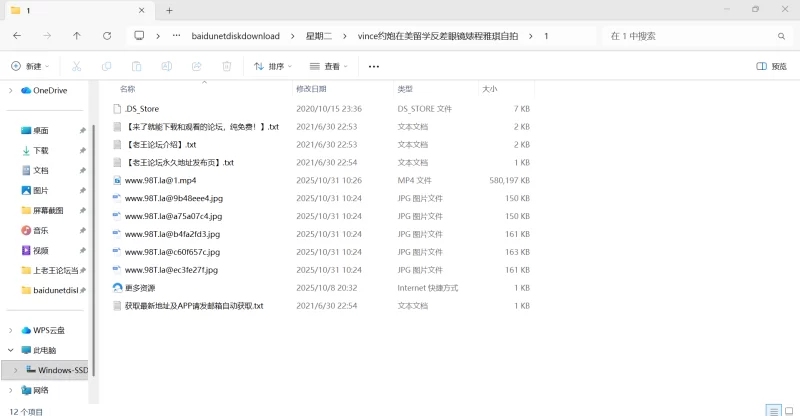Viewport: 800px width, 416px height.
Task: Open the See more (…) toolbar menu
Action: click(x=374, y=66)
